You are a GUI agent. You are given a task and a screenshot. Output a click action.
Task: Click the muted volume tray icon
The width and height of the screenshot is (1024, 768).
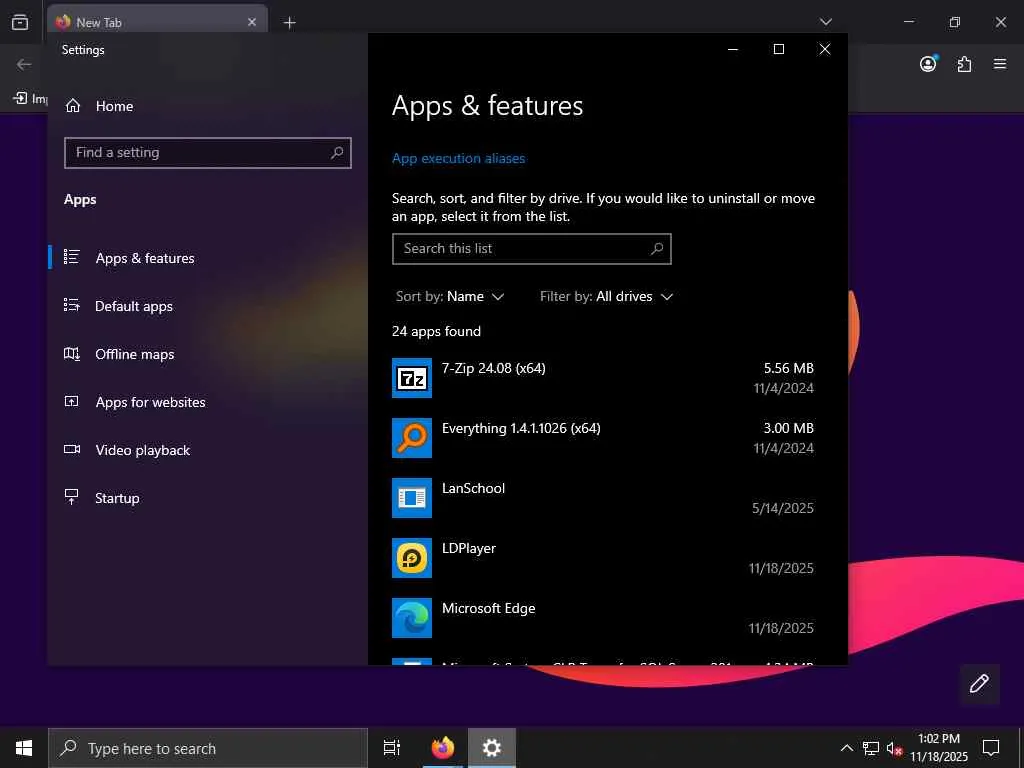click(x=894, y=748)
